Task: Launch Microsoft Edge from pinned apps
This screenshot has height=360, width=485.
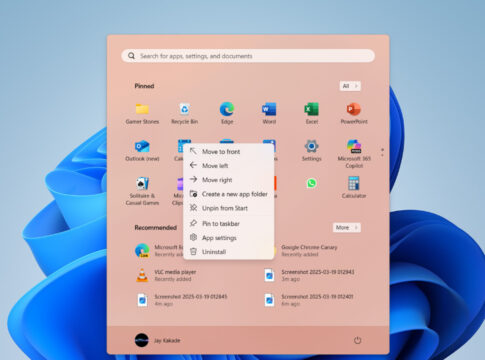Action: click(227, 113)
